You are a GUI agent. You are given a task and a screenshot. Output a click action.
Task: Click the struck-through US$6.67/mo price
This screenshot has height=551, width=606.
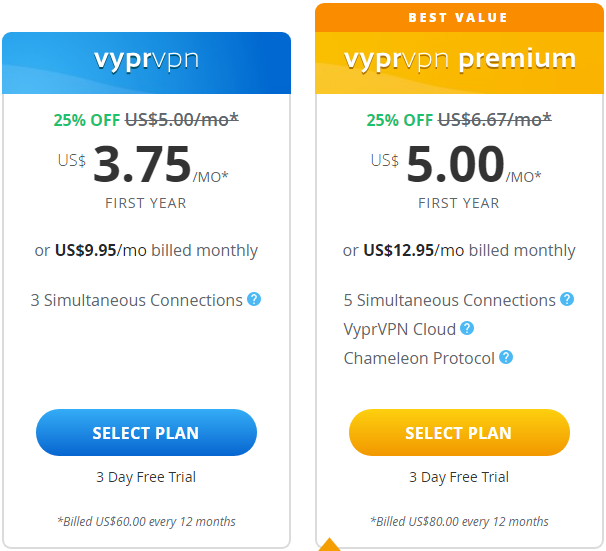pyautogui.click(x=495, y=120)
